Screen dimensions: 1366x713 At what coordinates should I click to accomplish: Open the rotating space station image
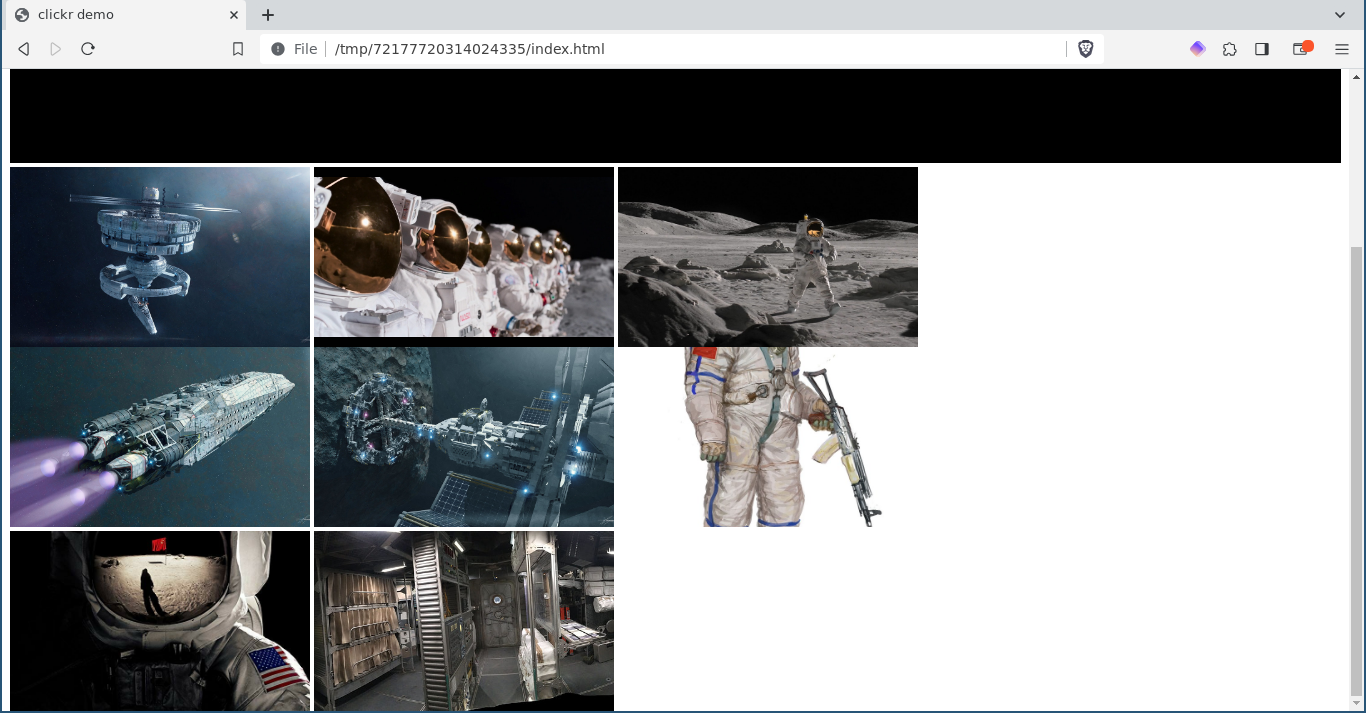point(160,257)
